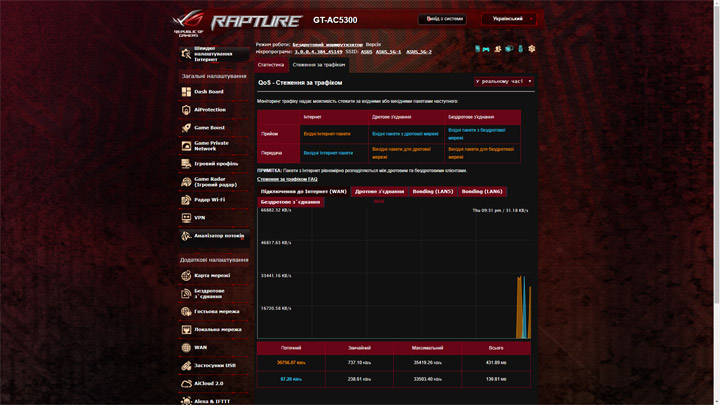This screenshot has width=720, height=405.
Task: Click Вхідні пакети з дротової мережі
Action: pos(405,134)
